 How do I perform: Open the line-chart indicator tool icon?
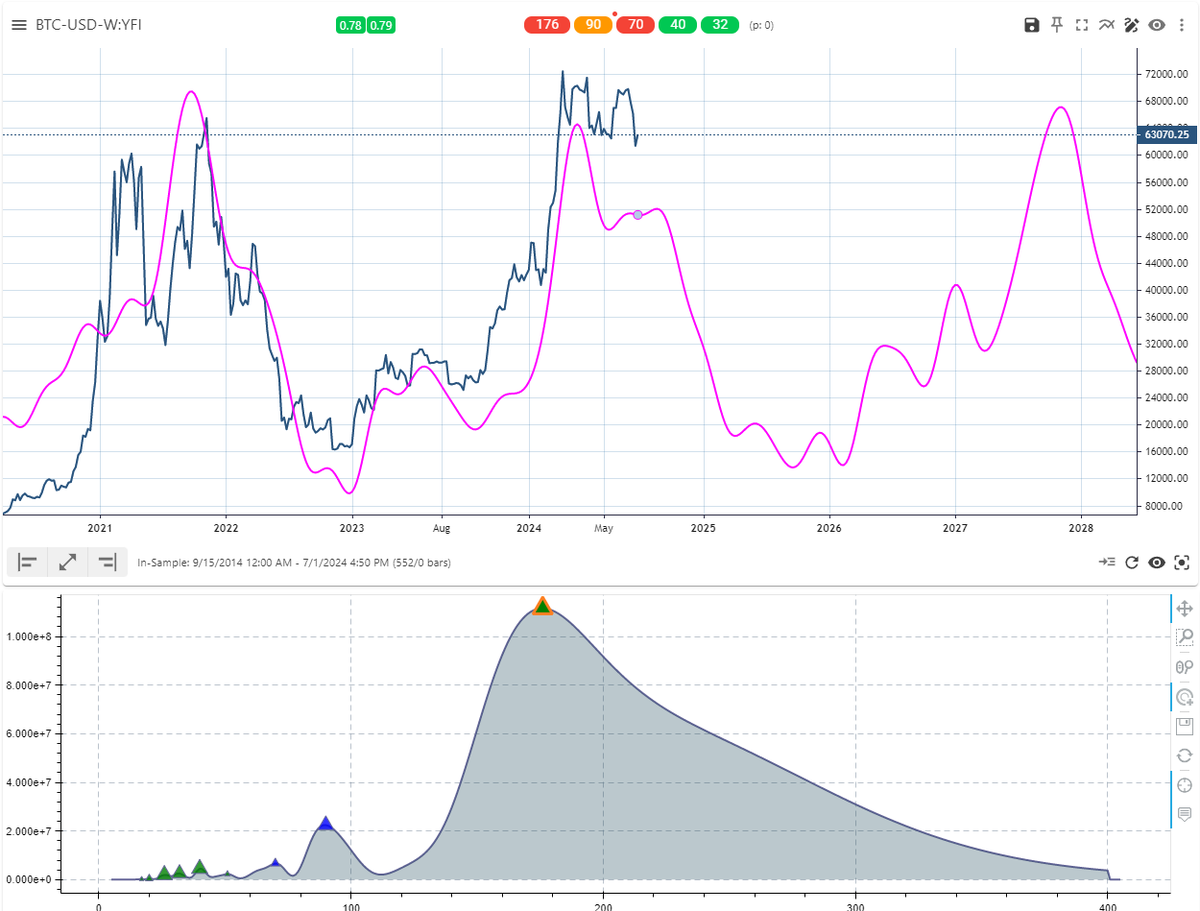(1106, 25)
